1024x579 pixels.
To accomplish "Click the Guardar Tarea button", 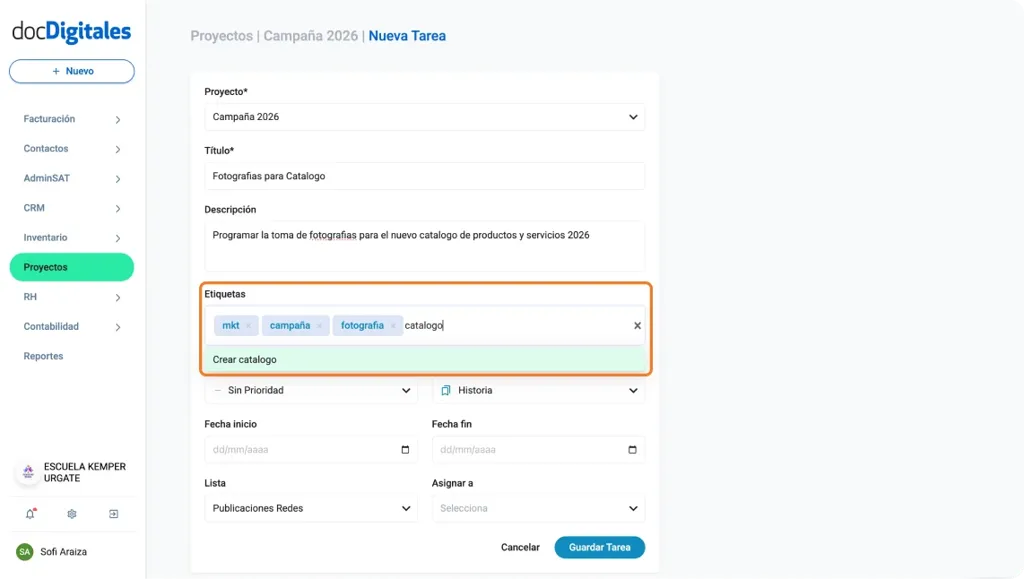I will click(x=599, y=547).
